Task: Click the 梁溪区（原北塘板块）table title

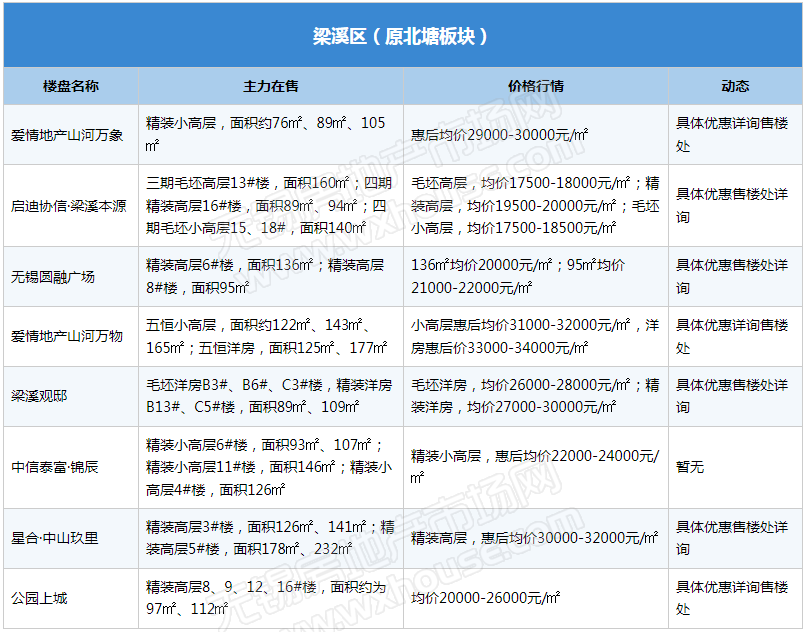Action: pos(402,37)
